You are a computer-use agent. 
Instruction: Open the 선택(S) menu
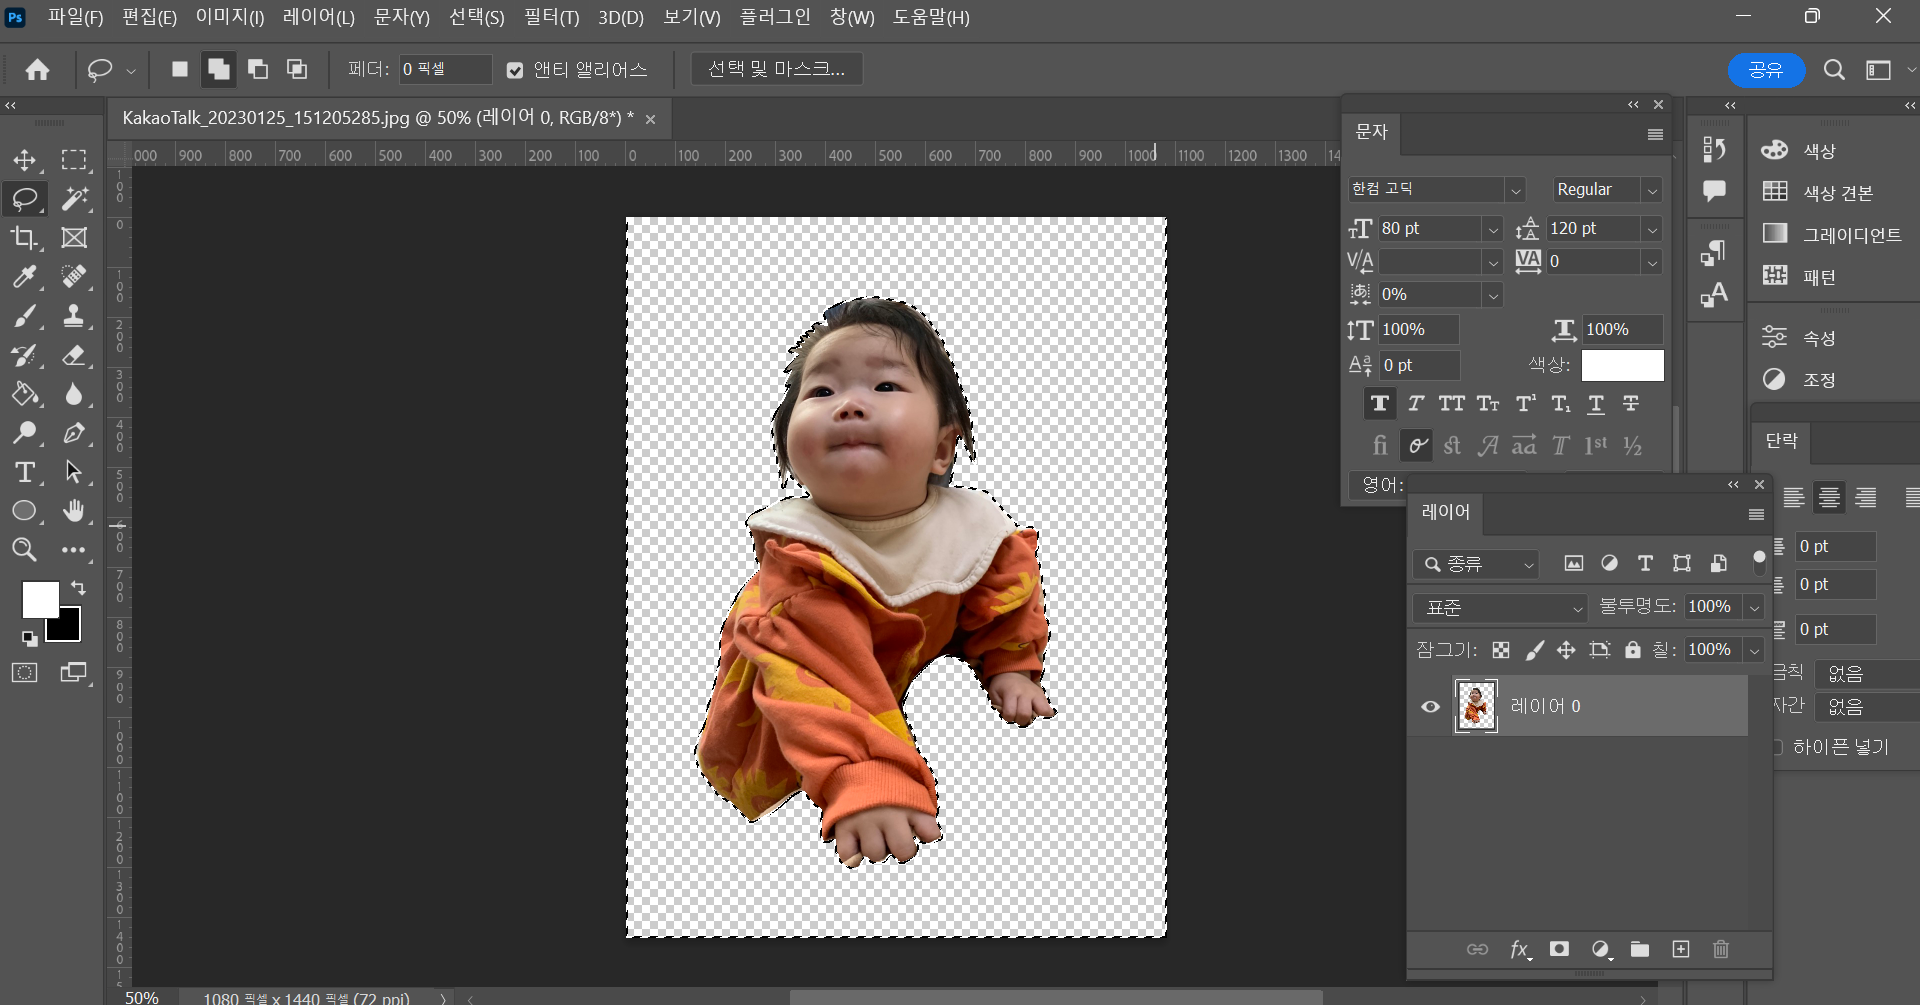477,17
